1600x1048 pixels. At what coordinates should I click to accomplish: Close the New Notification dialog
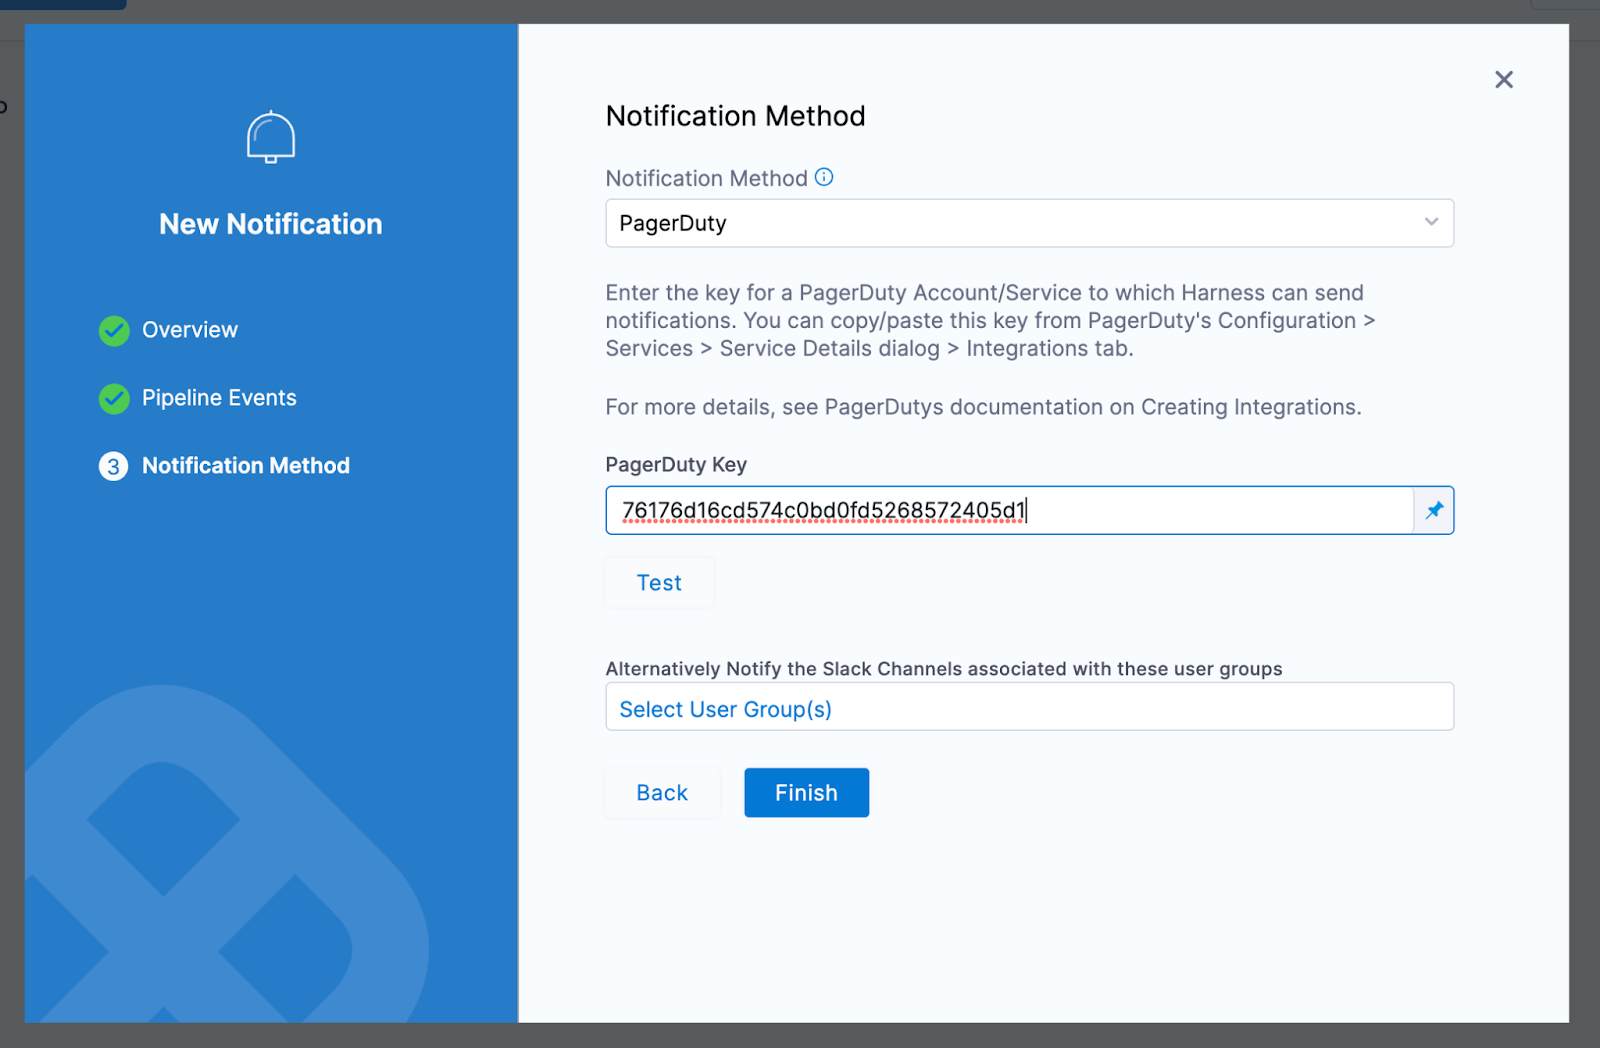1503,79
